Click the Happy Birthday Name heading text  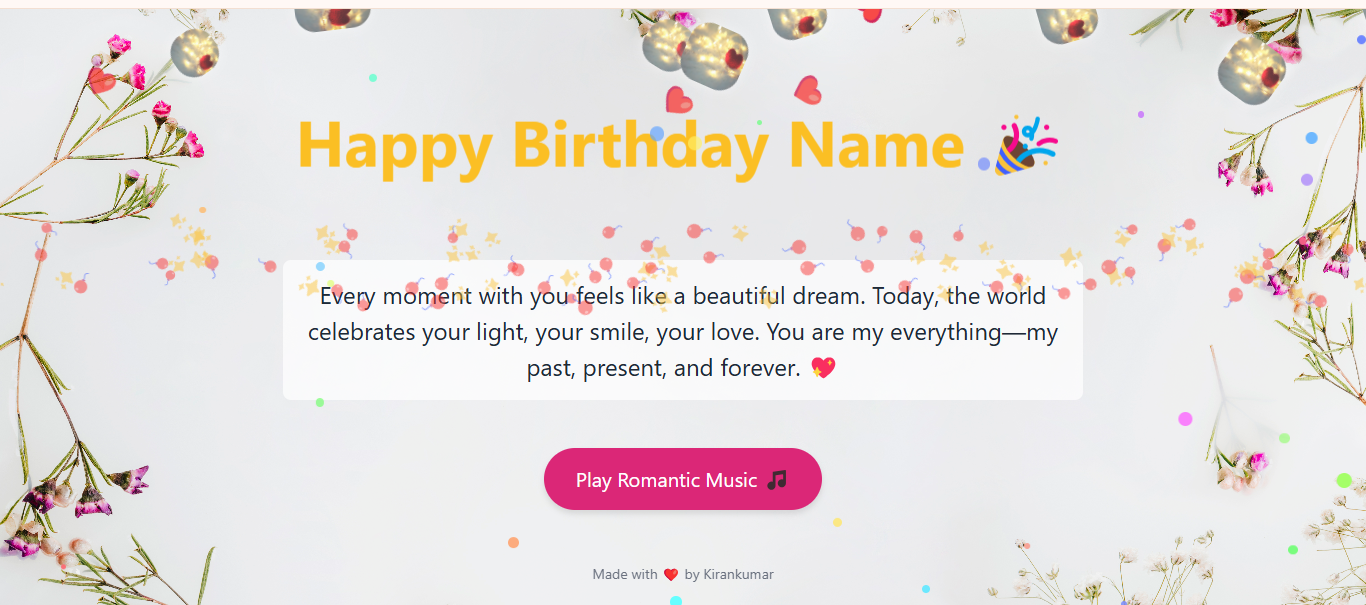point(630,146)
